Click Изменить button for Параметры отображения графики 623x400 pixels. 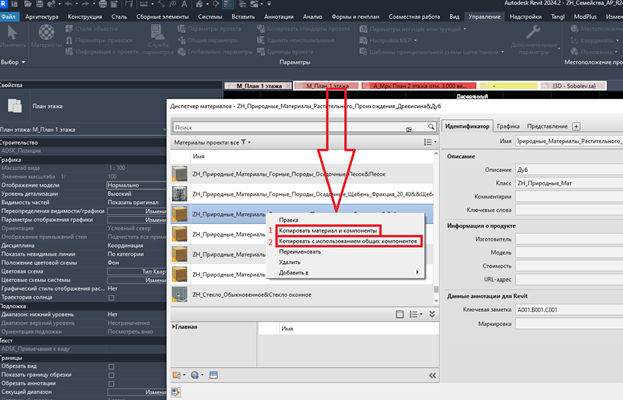coord(137,220)
